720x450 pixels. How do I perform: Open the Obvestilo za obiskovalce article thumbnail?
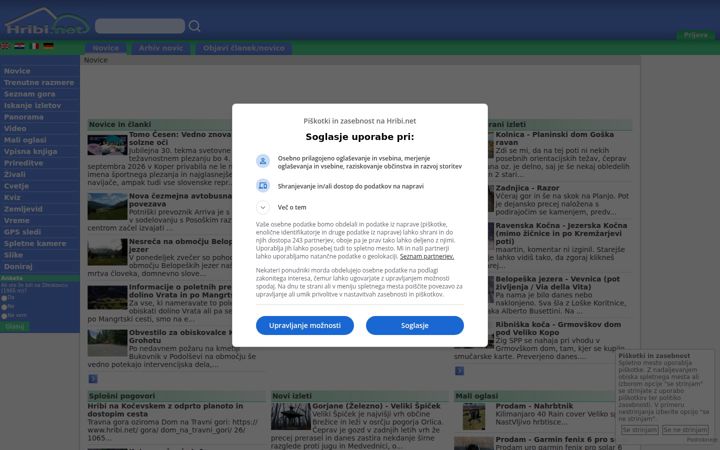point(107,343)
